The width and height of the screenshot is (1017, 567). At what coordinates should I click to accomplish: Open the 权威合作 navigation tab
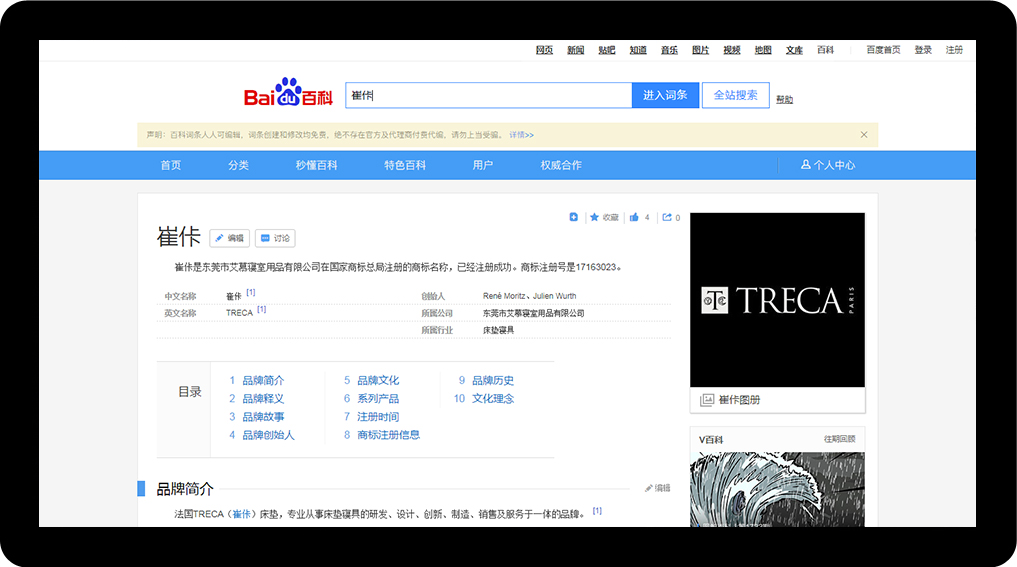click(x=561, y=165)
